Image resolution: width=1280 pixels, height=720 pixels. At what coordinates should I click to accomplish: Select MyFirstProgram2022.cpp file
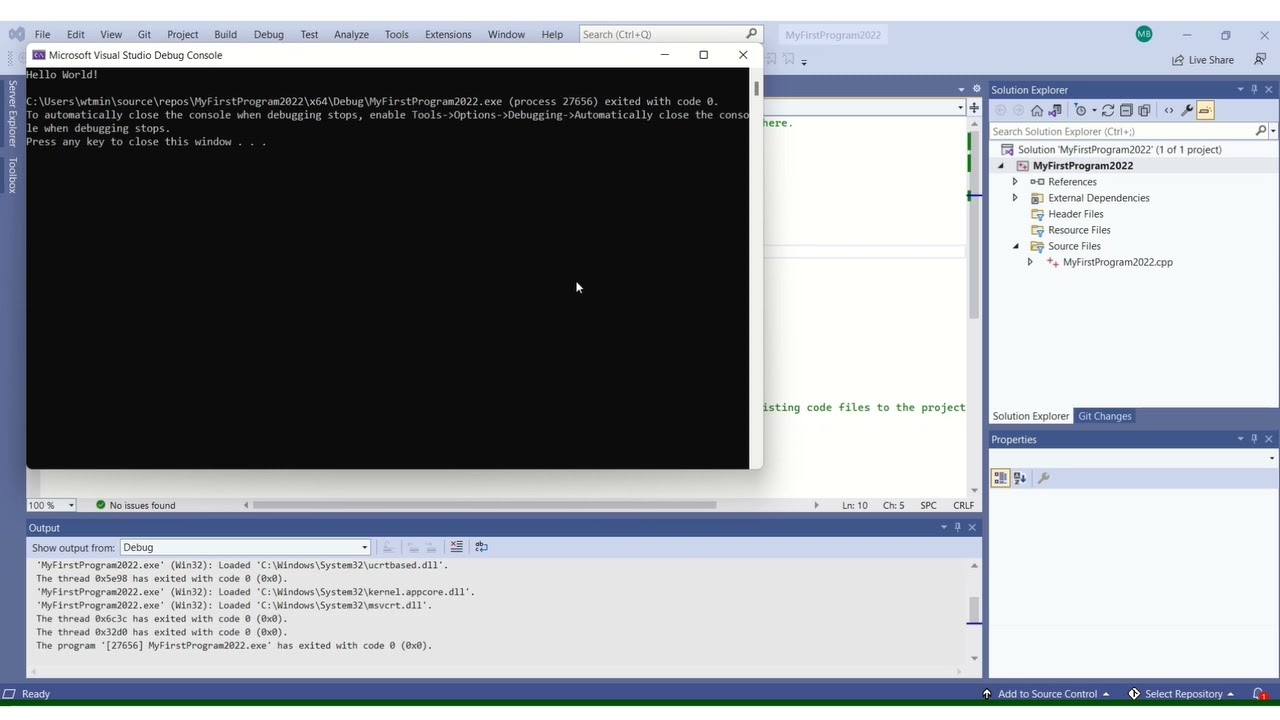coord(1118,262)
